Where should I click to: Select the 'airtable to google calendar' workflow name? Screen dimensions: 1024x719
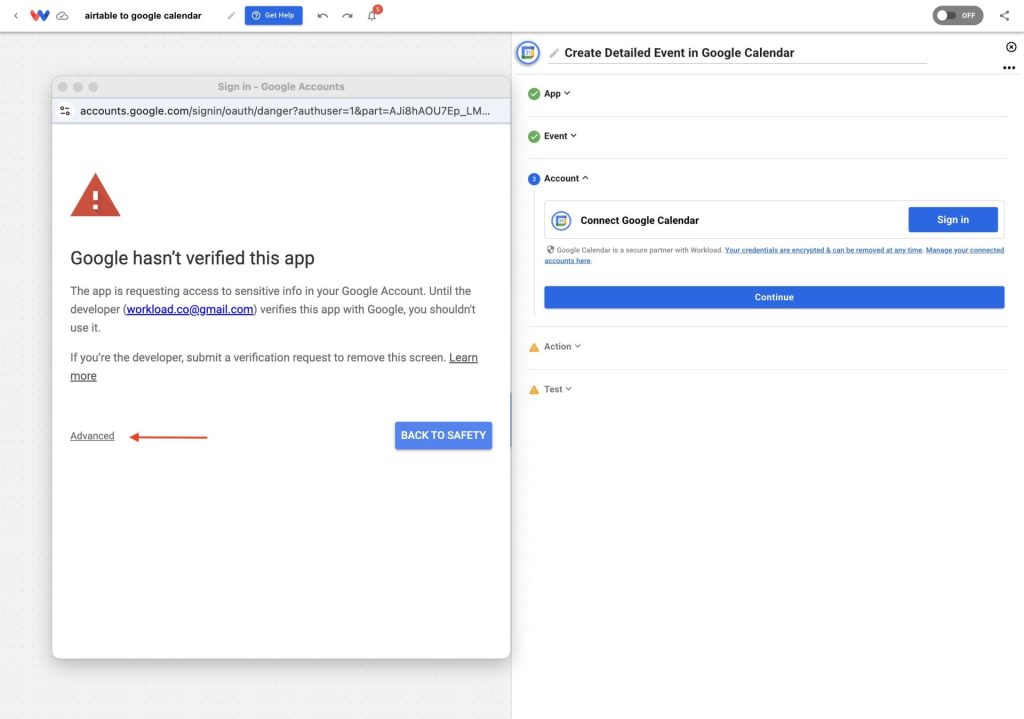(x=143, y=16)
